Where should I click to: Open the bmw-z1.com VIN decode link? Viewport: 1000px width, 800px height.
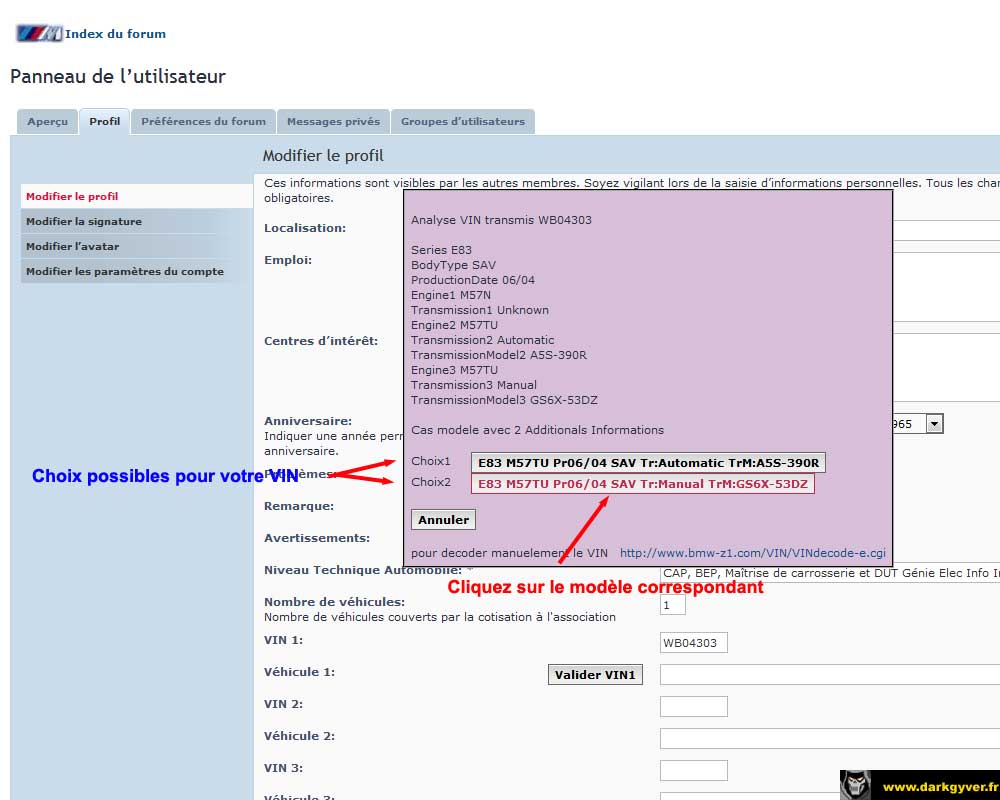(753, 552)
